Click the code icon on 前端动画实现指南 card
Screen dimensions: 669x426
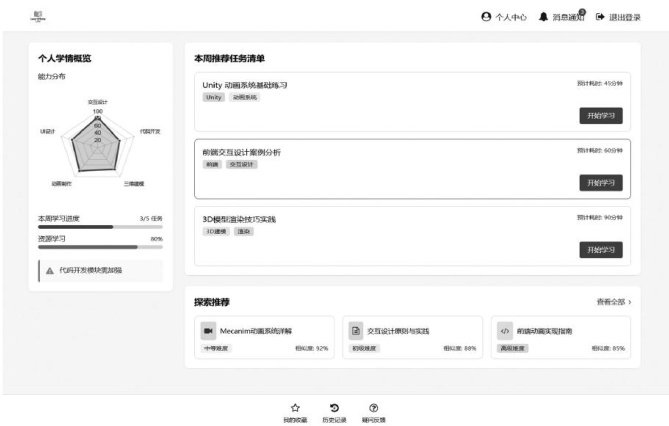pos(505,330)
